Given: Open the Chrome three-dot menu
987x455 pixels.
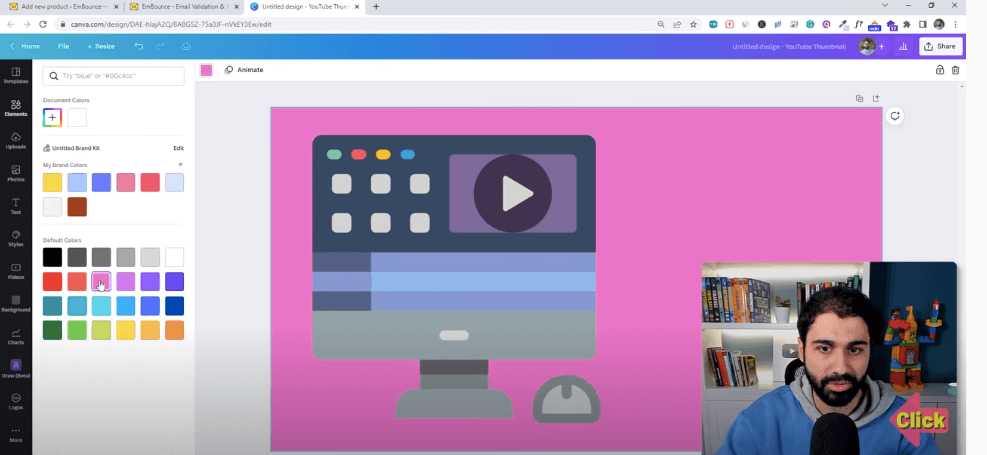Looking at the screenshot, I should [x=956, y=25].
